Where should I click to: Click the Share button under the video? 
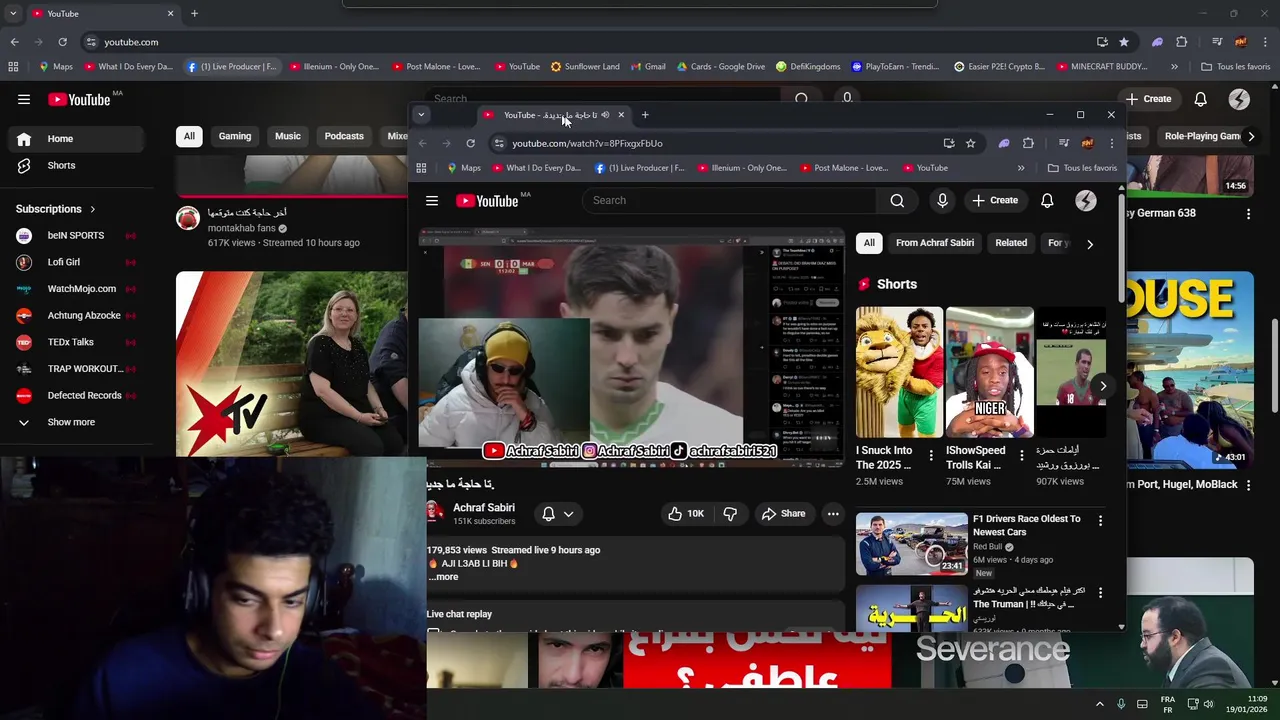click(783, 514)
